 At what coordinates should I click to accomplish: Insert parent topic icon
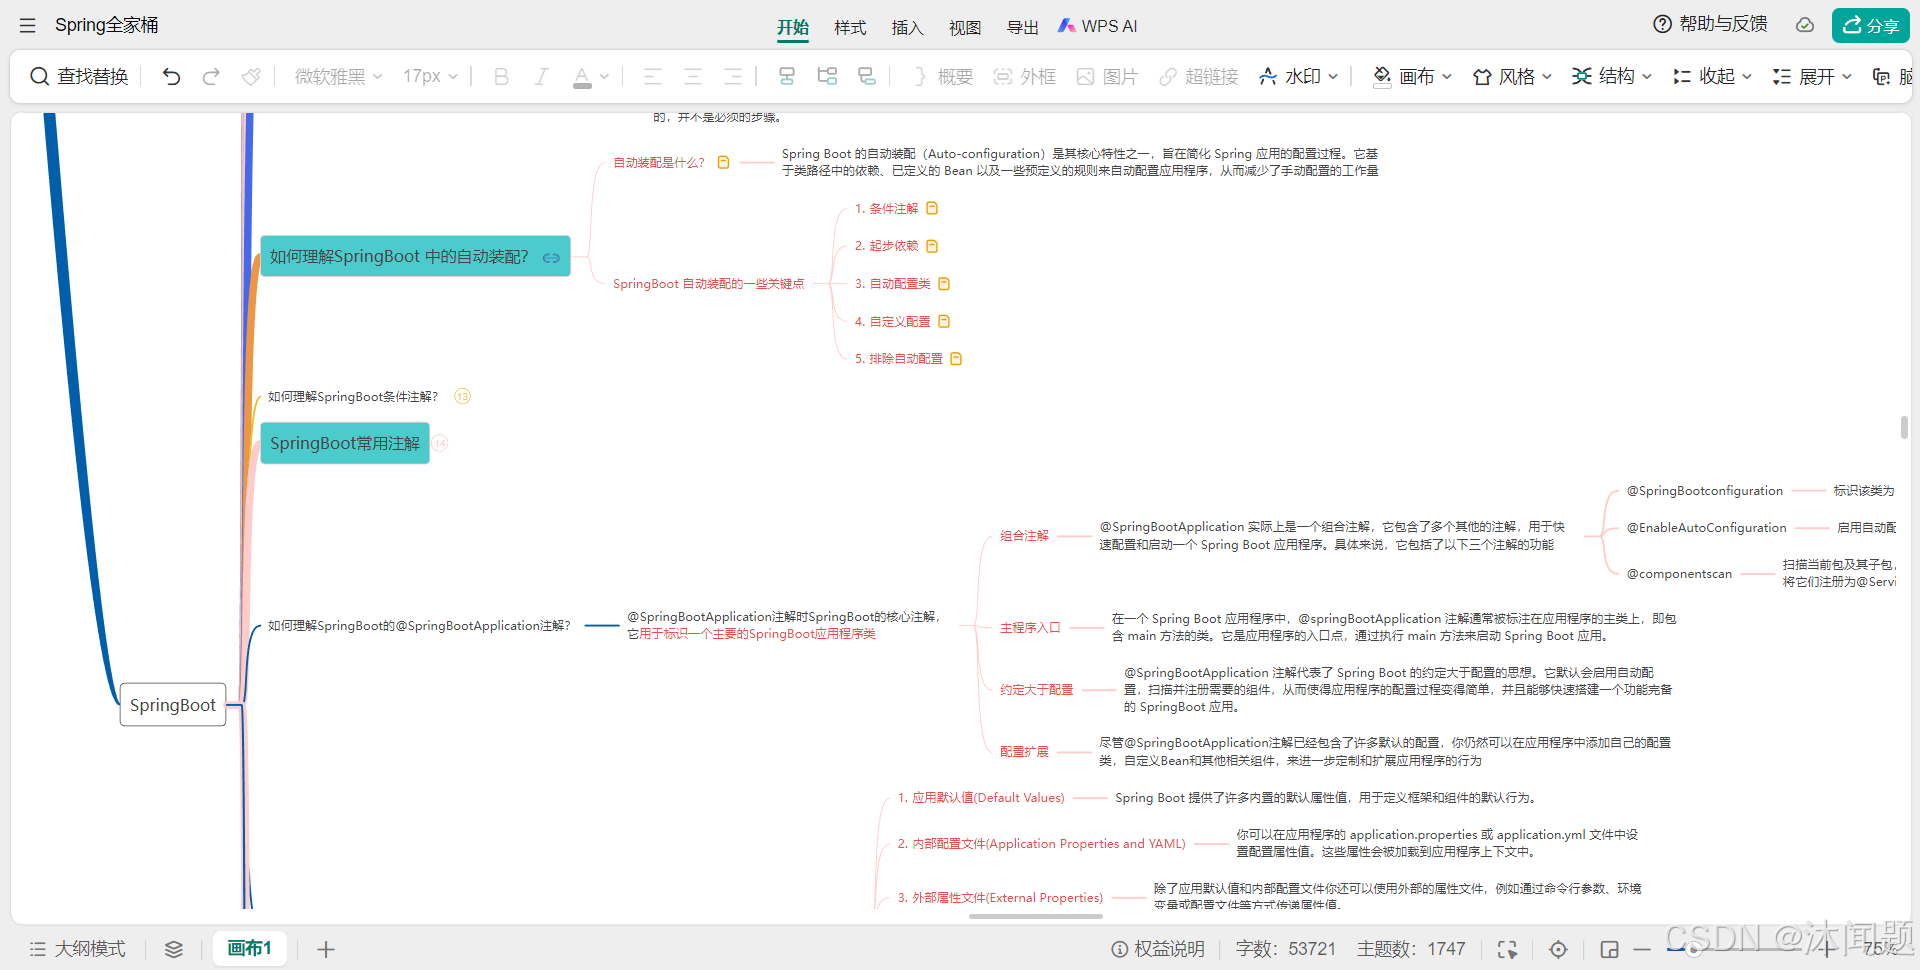[x=867, y=76]
